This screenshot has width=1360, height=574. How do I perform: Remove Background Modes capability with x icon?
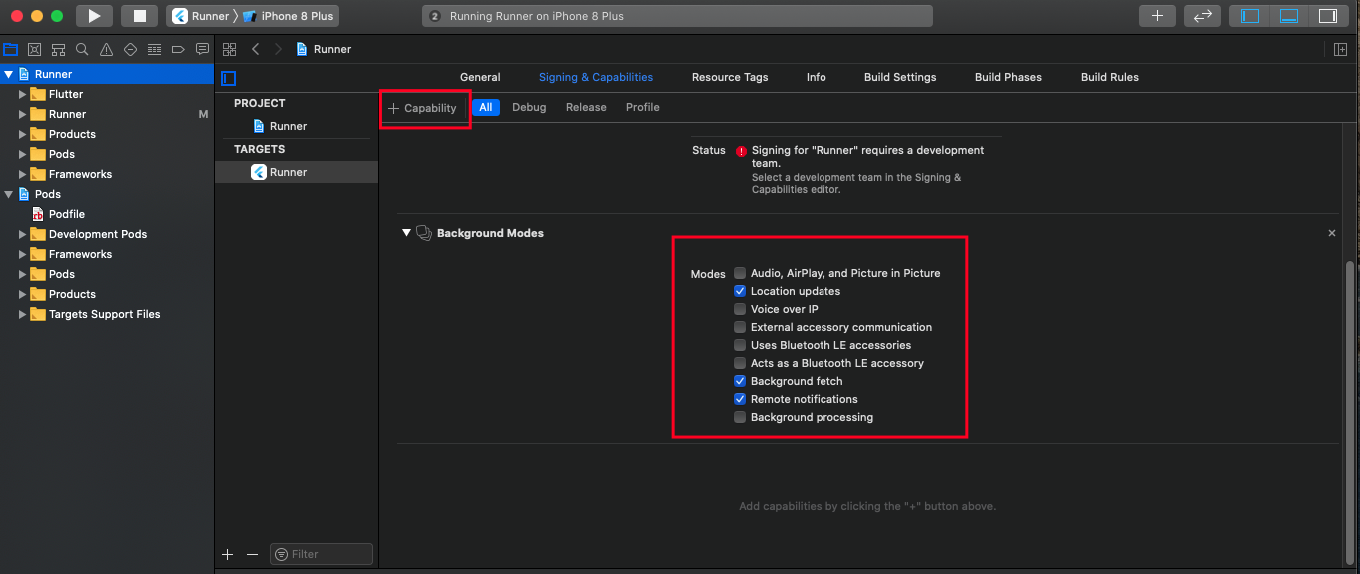click(x=1331, y=233)
